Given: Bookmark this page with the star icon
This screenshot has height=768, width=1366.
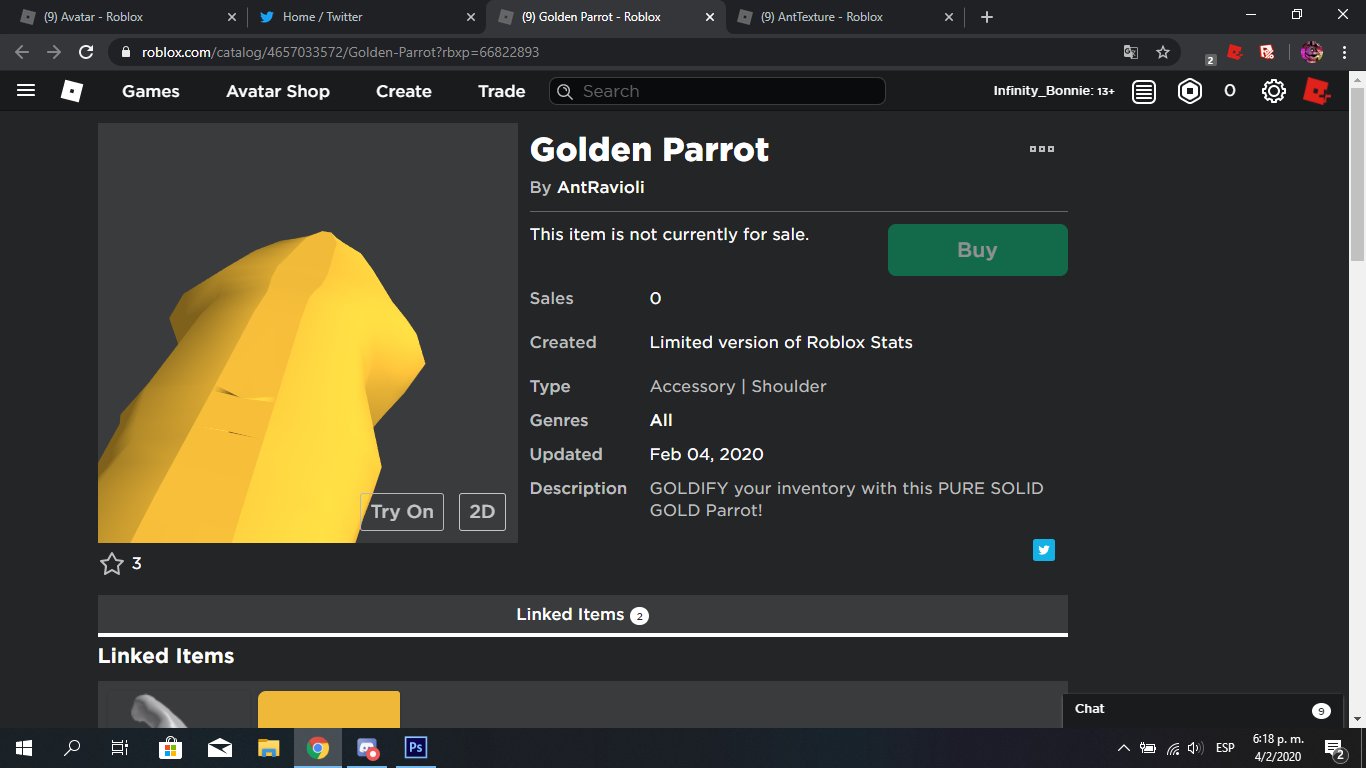Looking at the screenshot, I should pos(1162,52).
